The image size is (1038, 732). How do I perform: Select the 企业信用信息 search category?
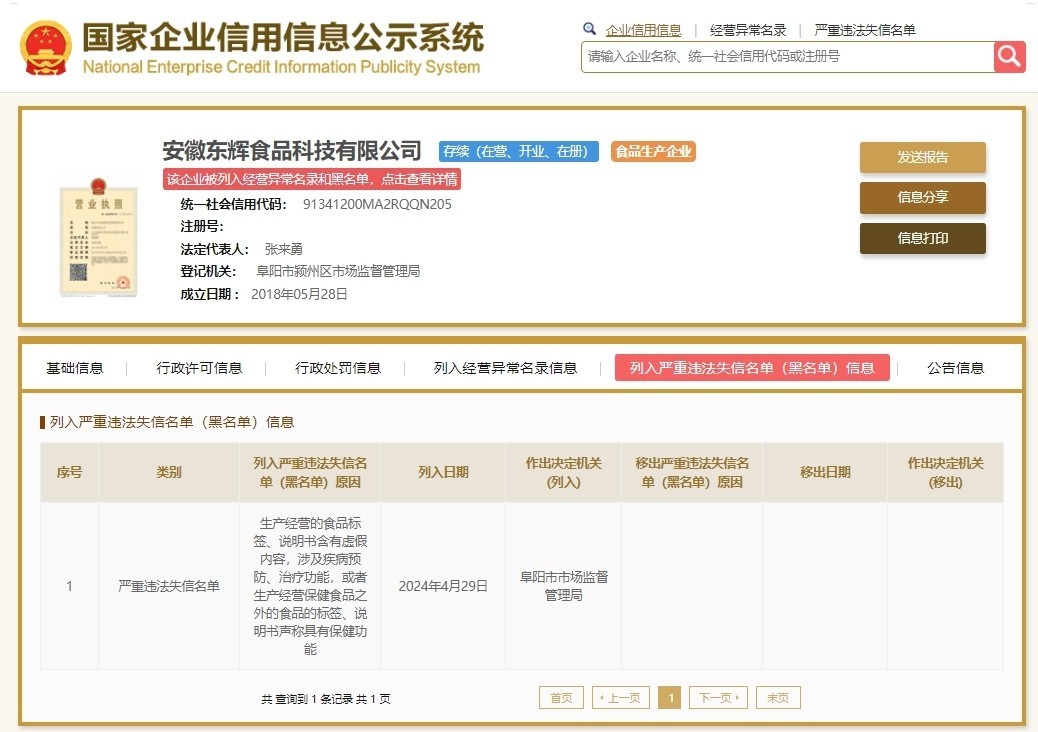(643, 30)
